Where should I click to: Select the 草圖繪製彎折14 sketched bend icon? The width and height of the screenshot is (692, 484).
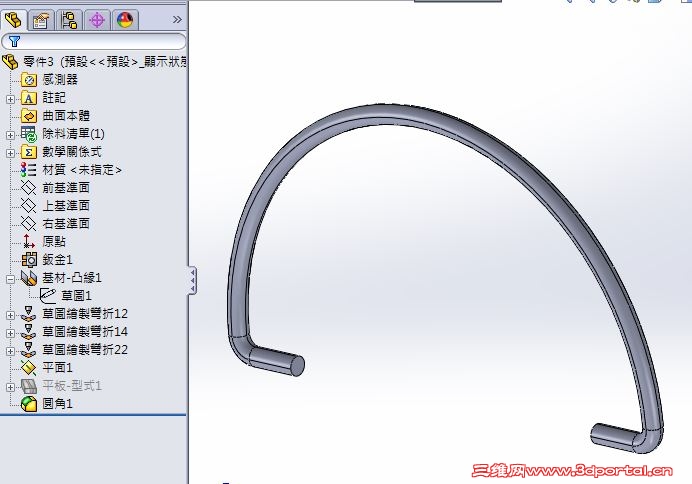(29, 332)
